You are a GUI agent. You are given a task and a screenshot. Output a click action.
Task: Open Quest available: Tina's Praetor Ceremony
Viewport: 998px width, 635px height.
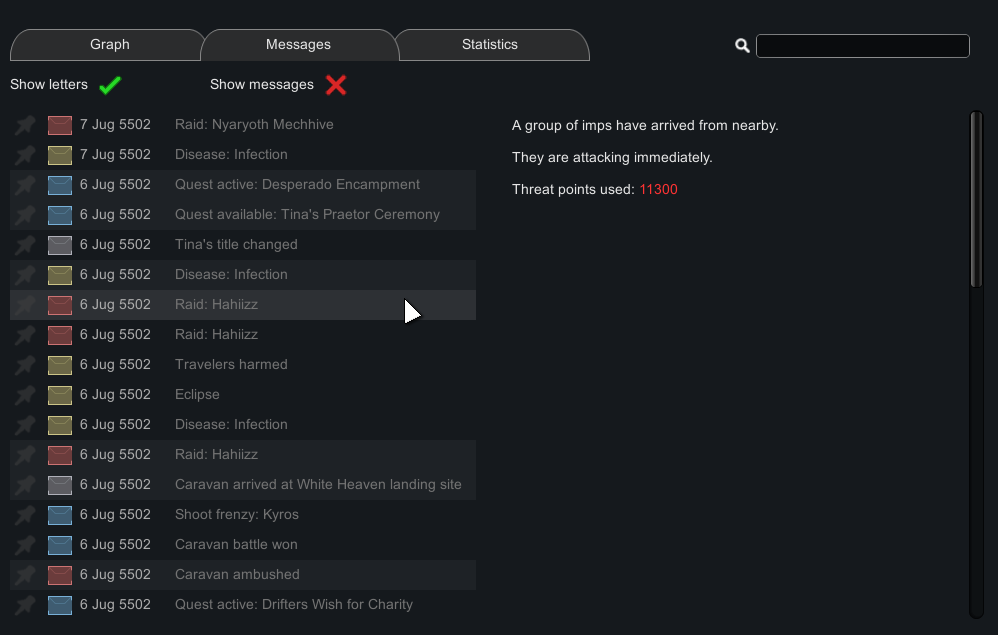click(x=307, y=215)
